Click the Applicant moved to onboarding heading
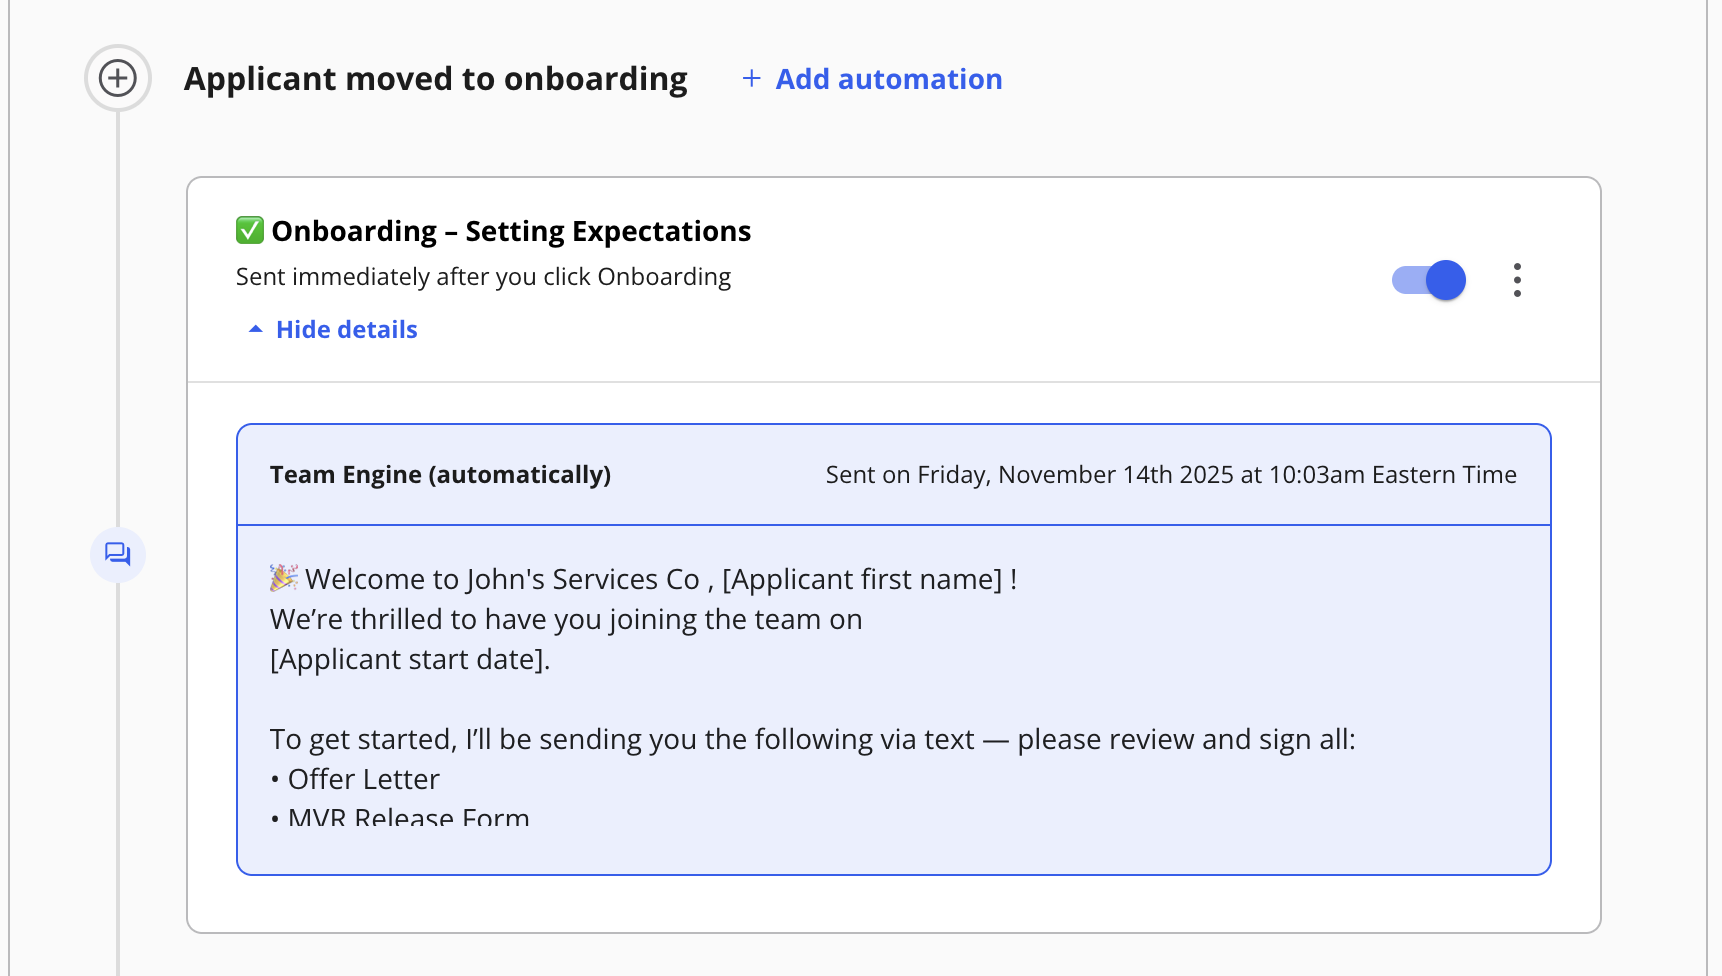 coord(435,79)
